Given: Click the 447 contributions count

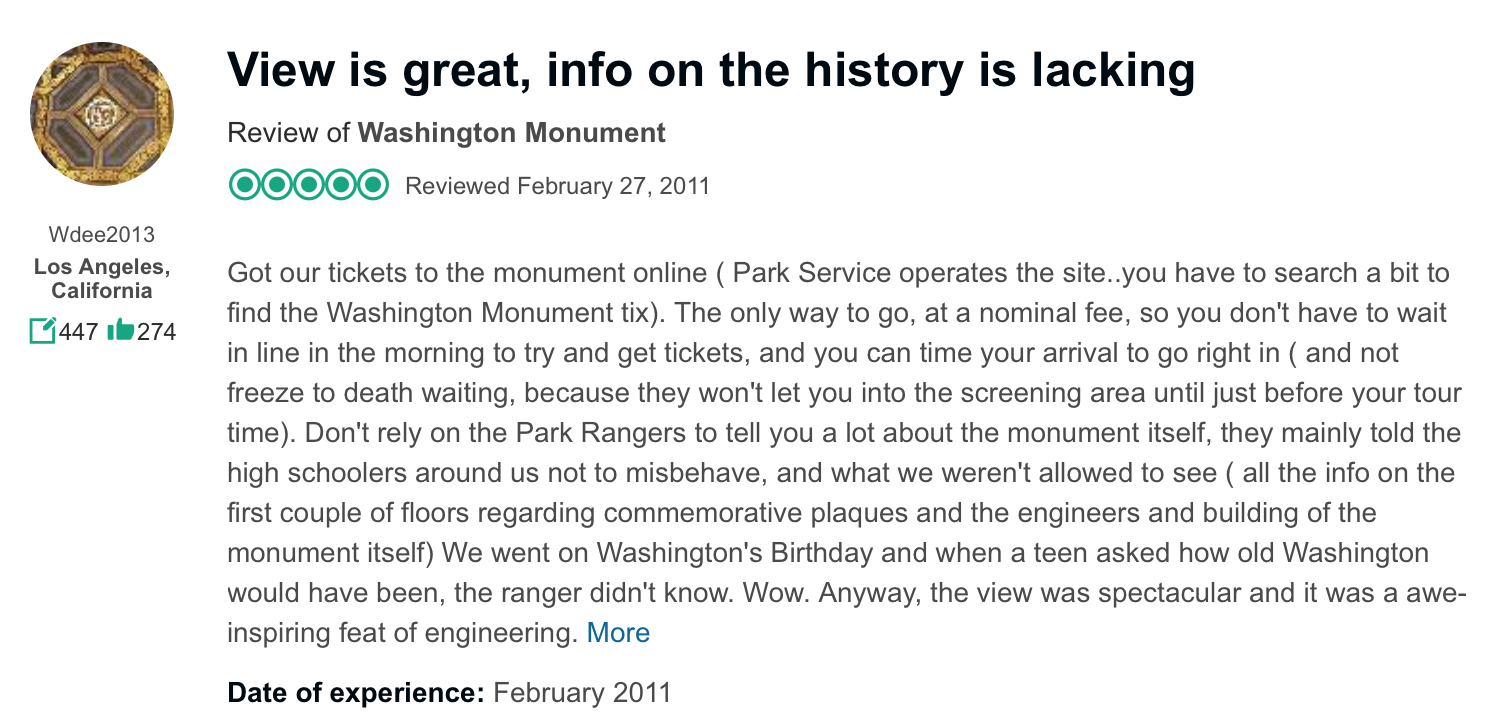Looking at the screenshot, I should click(x=78, y=330).
